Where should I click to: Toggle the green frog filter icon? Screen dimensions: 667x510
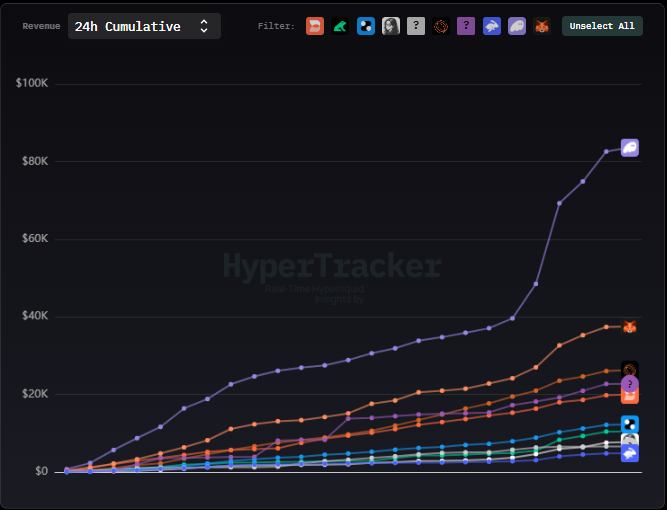pos(340,26)
